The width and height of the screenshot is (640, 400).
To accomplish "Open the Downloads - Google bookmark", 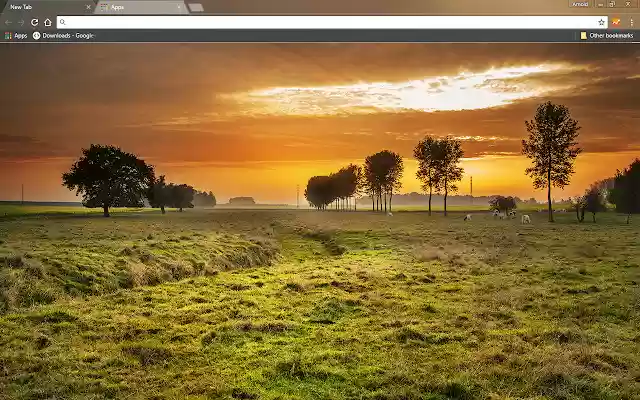I will 63,36.
